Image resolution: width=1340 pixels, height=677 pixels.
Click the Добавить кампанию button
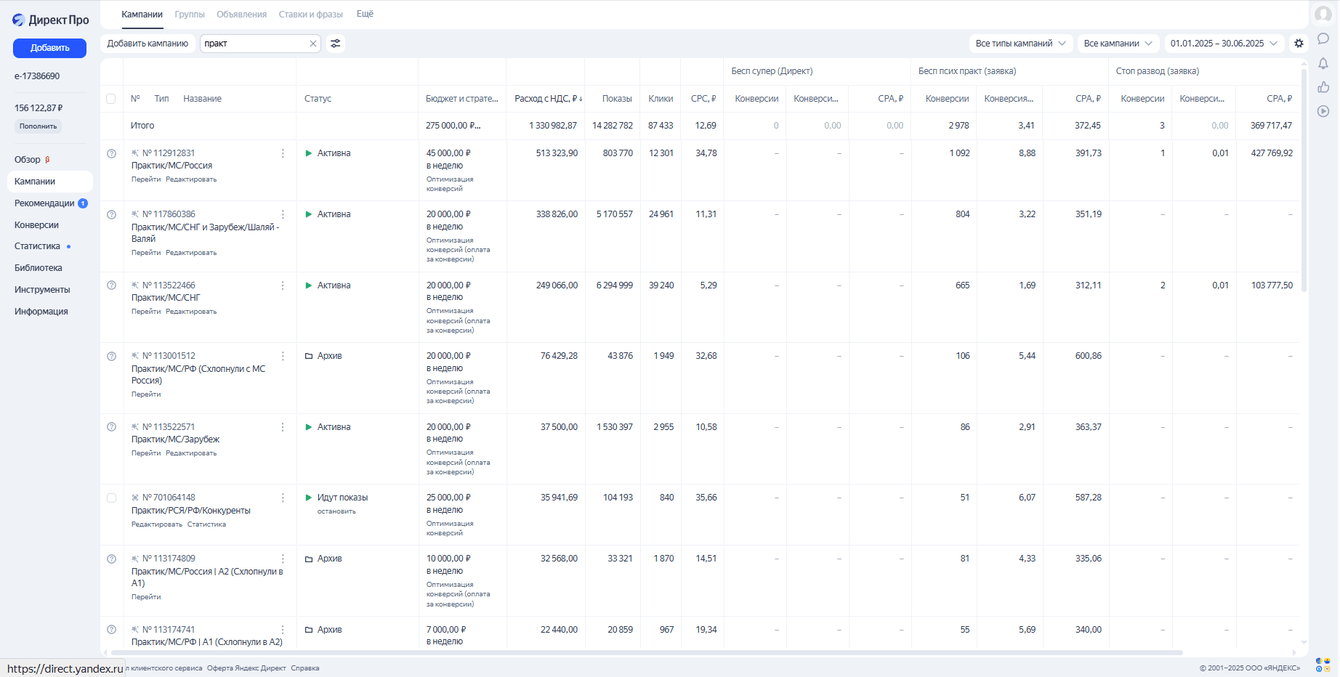point(148,44)
